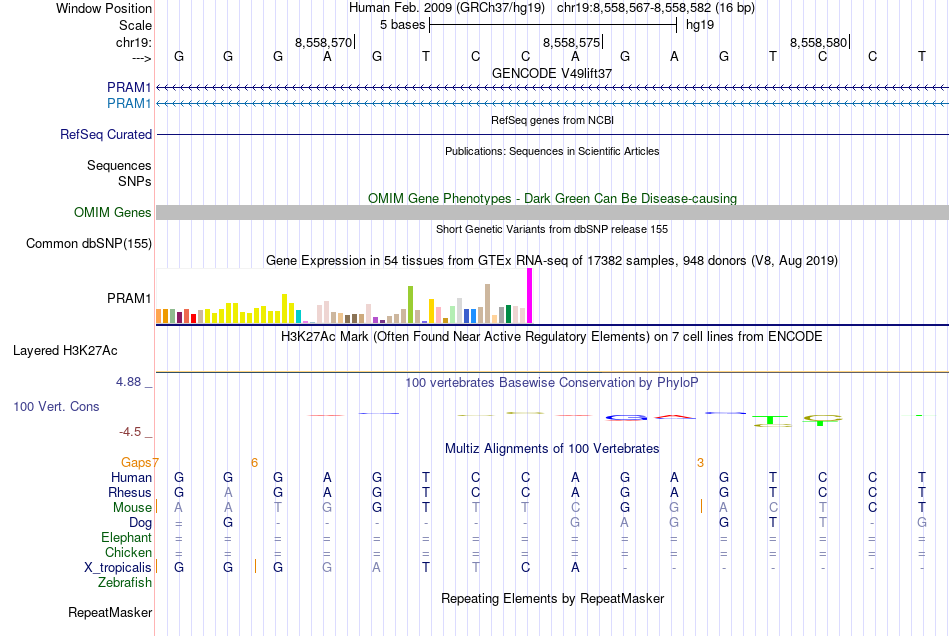950x636 pixels.
Task: Click the X_tropicalis alignment row label
Action: [118, 568]
